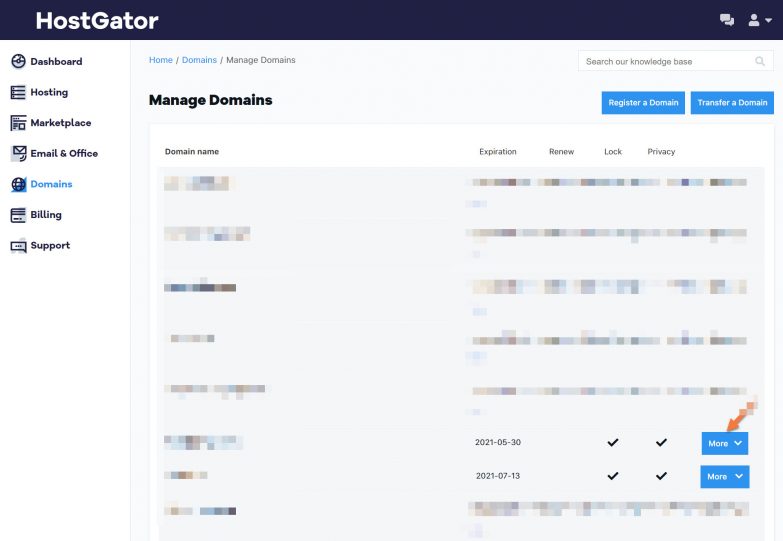
Task: Click the Marketplace icon in sidebar
Action: (x=18, y=123)
